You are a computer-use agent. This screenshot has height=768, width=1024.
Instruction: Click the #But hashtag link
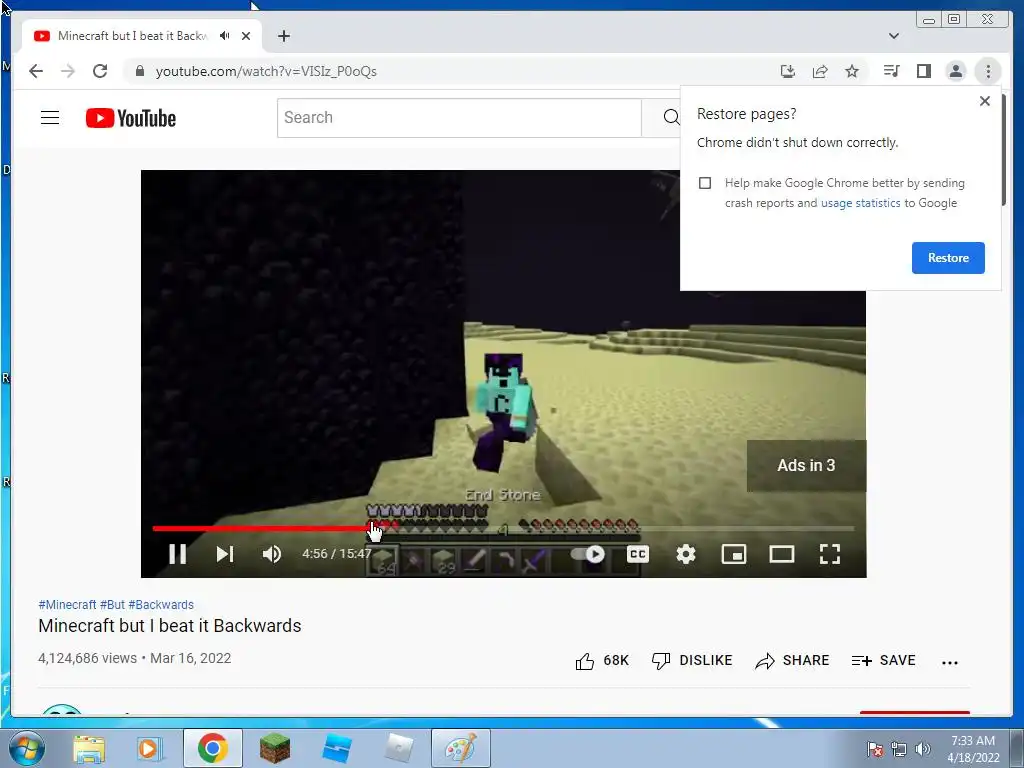[x=112, y=605]
